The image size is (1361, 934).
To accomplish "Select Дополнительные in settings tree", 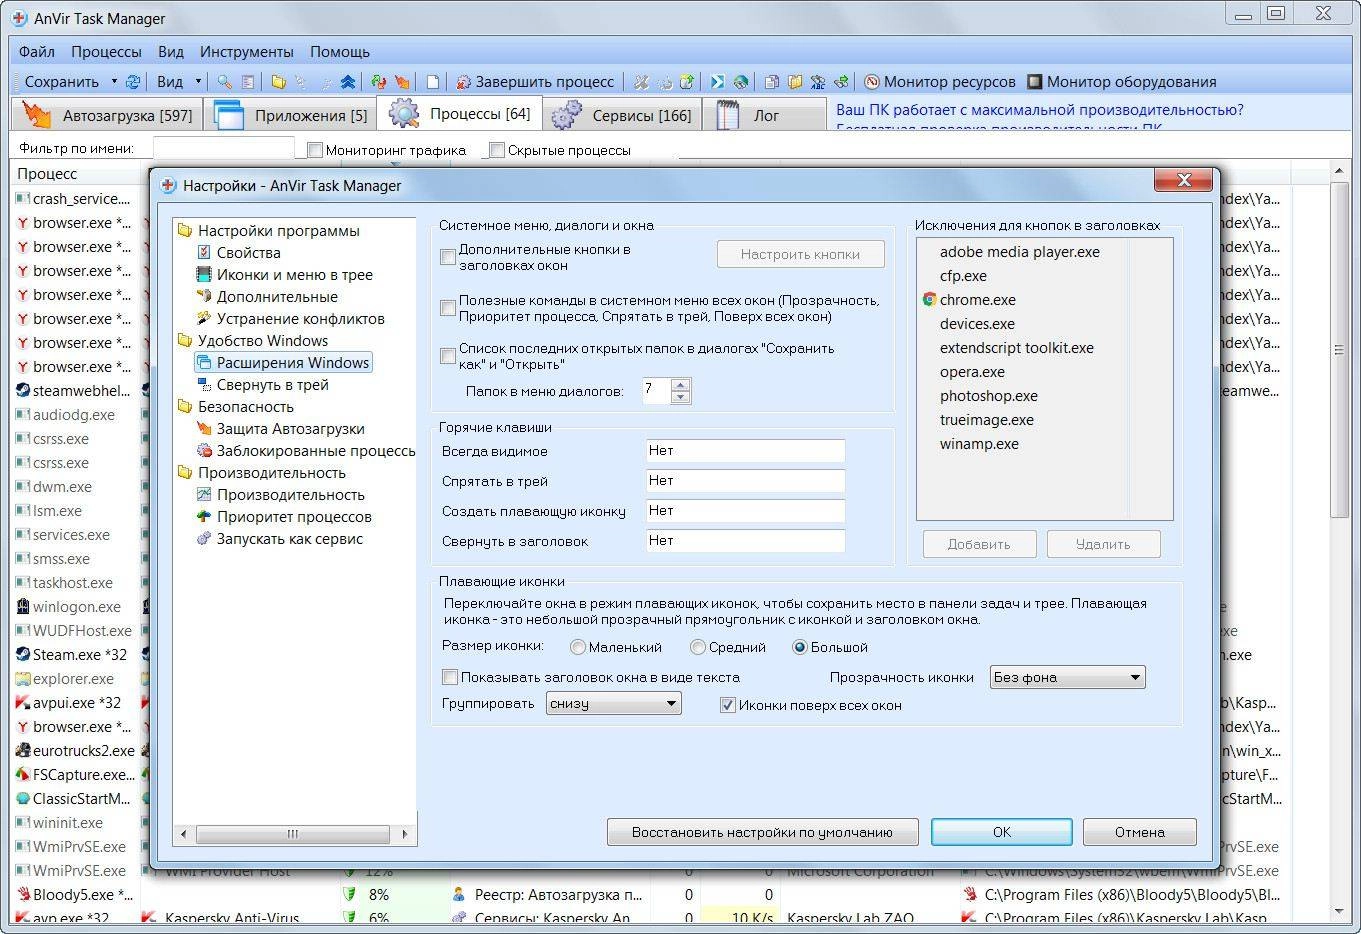I will pyautogui.click(x=277, y=297).
